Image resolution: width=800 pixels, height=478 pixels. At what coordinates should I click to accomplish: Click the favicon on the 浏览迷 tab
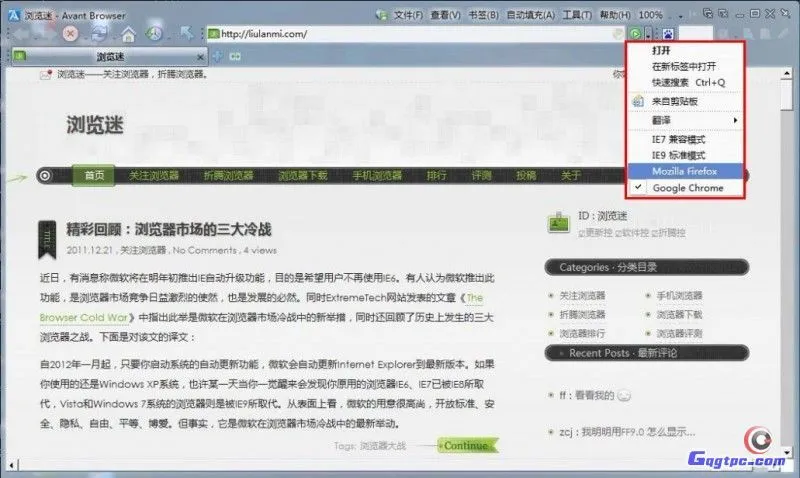19,56
